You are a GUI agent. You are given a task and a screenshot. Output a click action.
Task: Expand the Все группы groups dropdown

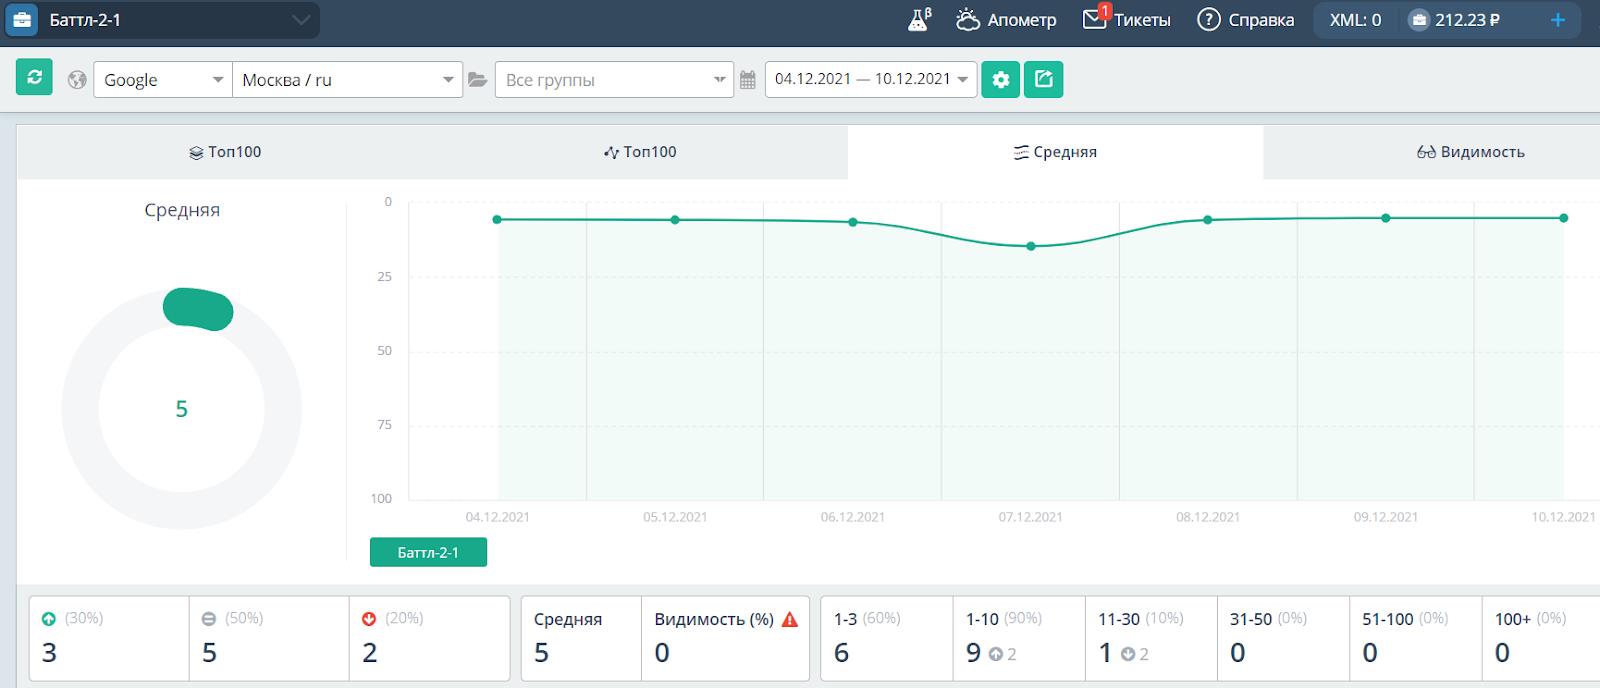(x=614, y=80)
